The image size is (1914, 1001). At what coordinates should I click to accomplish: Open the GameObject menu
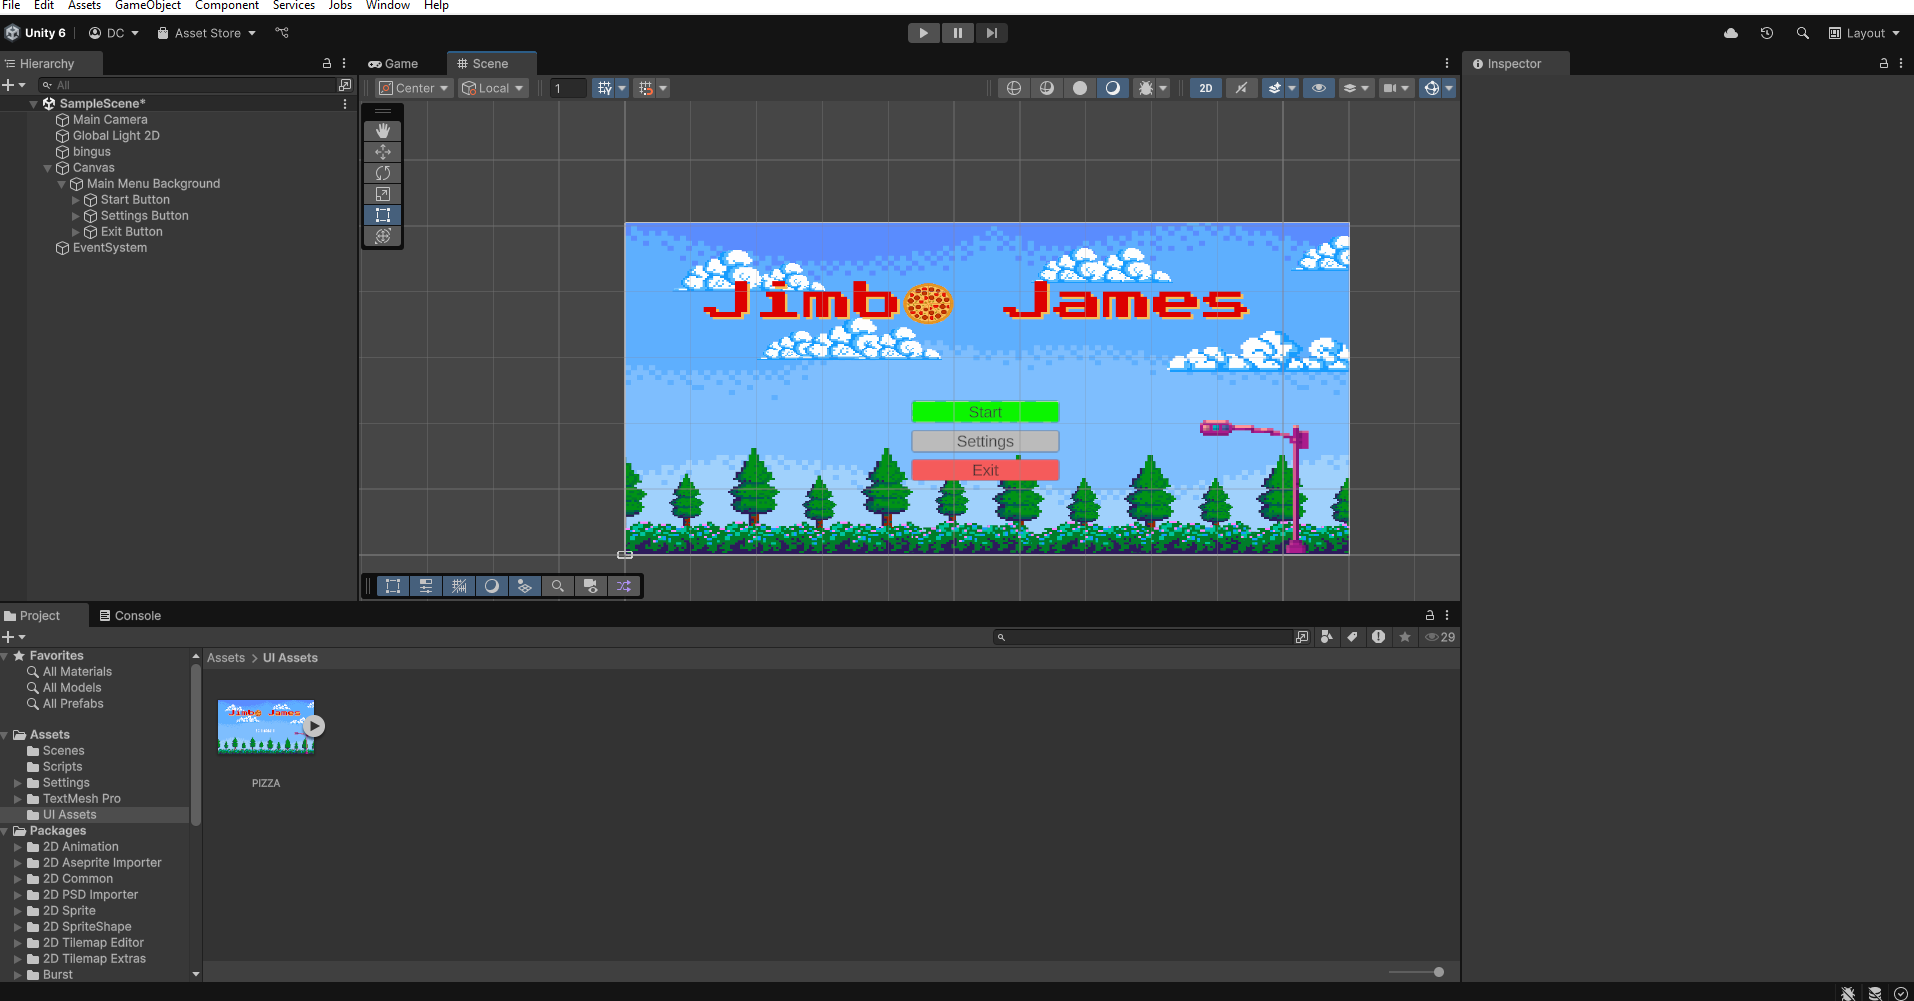coord(148,6)
